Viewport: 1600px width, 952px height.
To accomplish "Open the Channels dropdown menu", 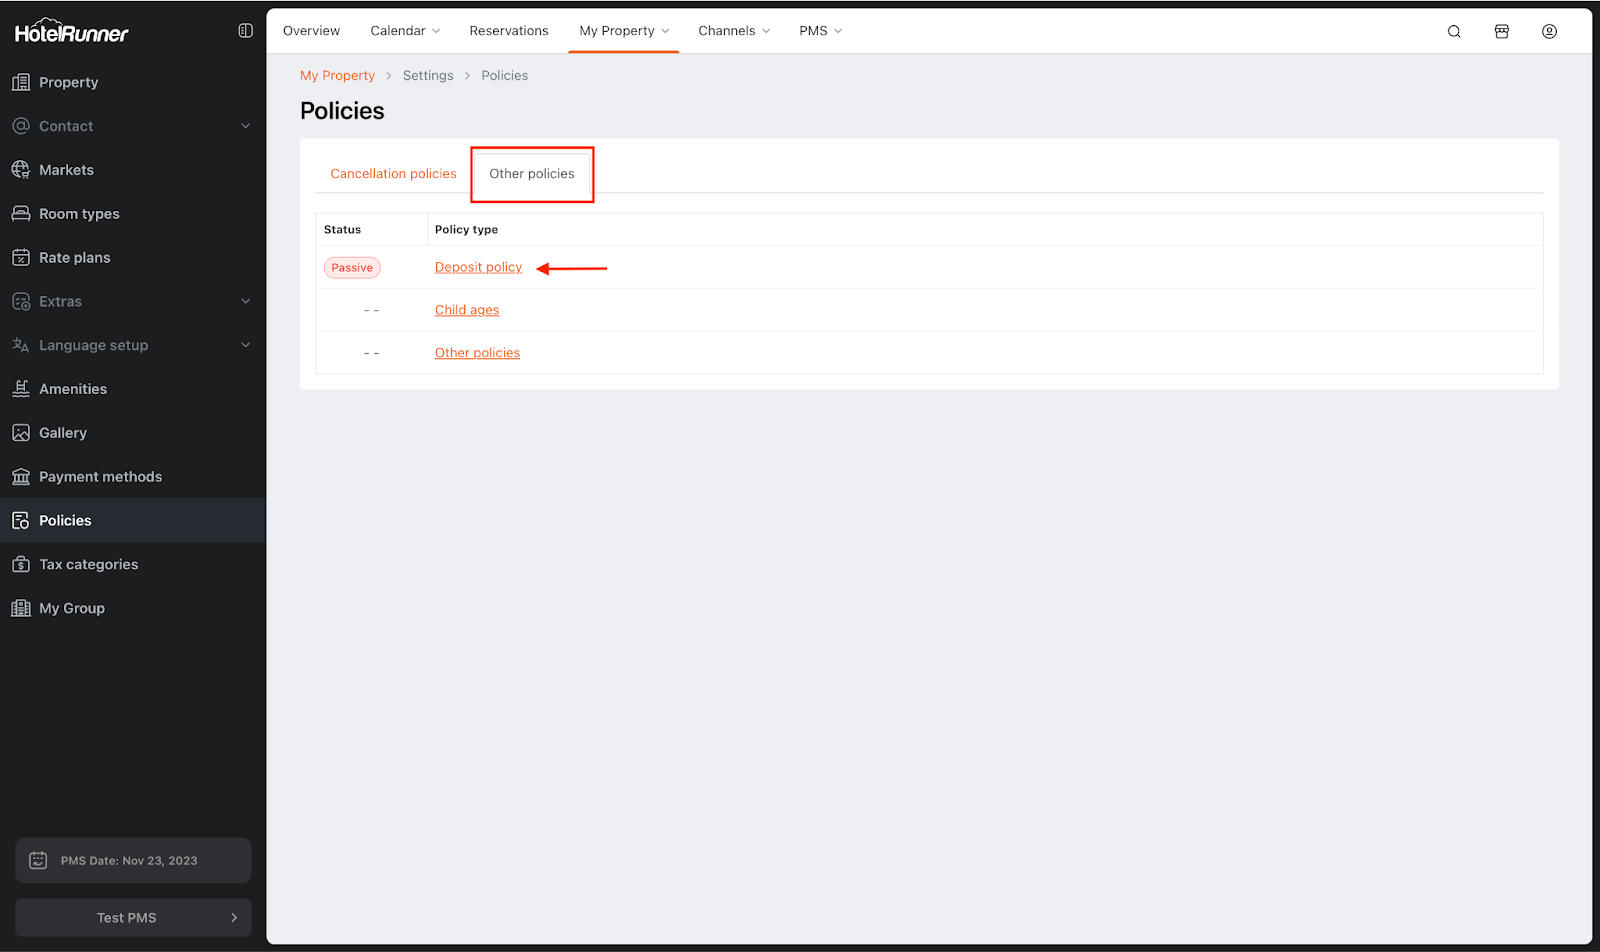I will (734, 31).
